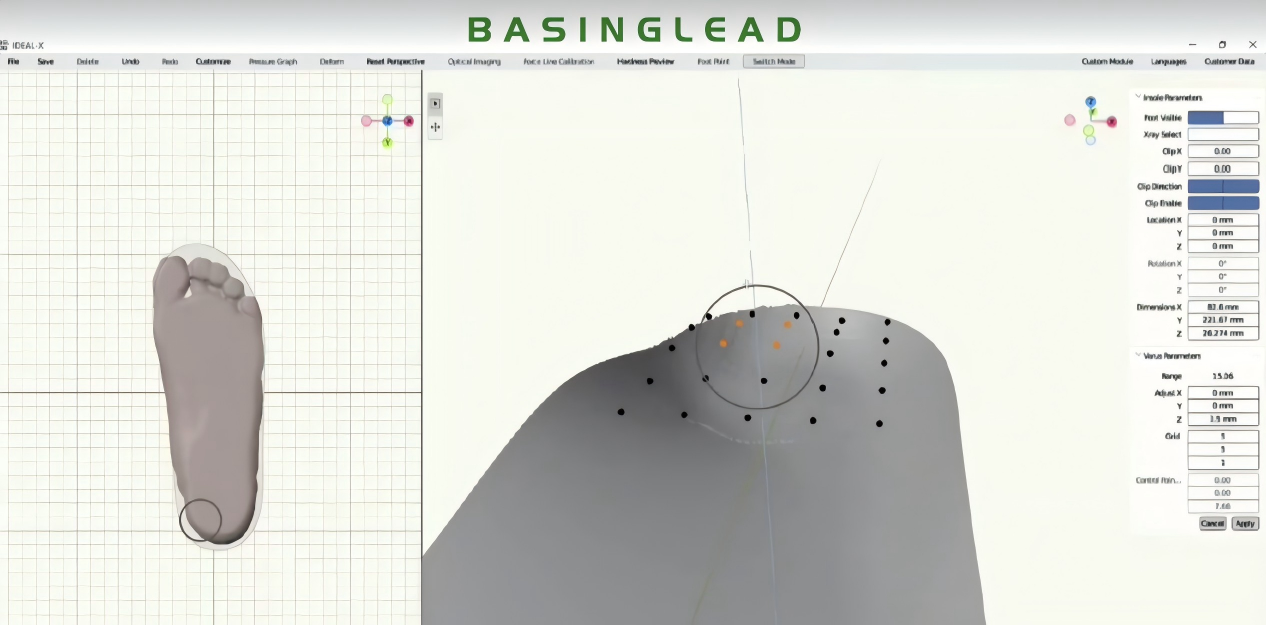Image resolution: width=1266 pixels, height=625 pixels.
Task: Click the Adjust Z input field
Action: coord(1222,419)
